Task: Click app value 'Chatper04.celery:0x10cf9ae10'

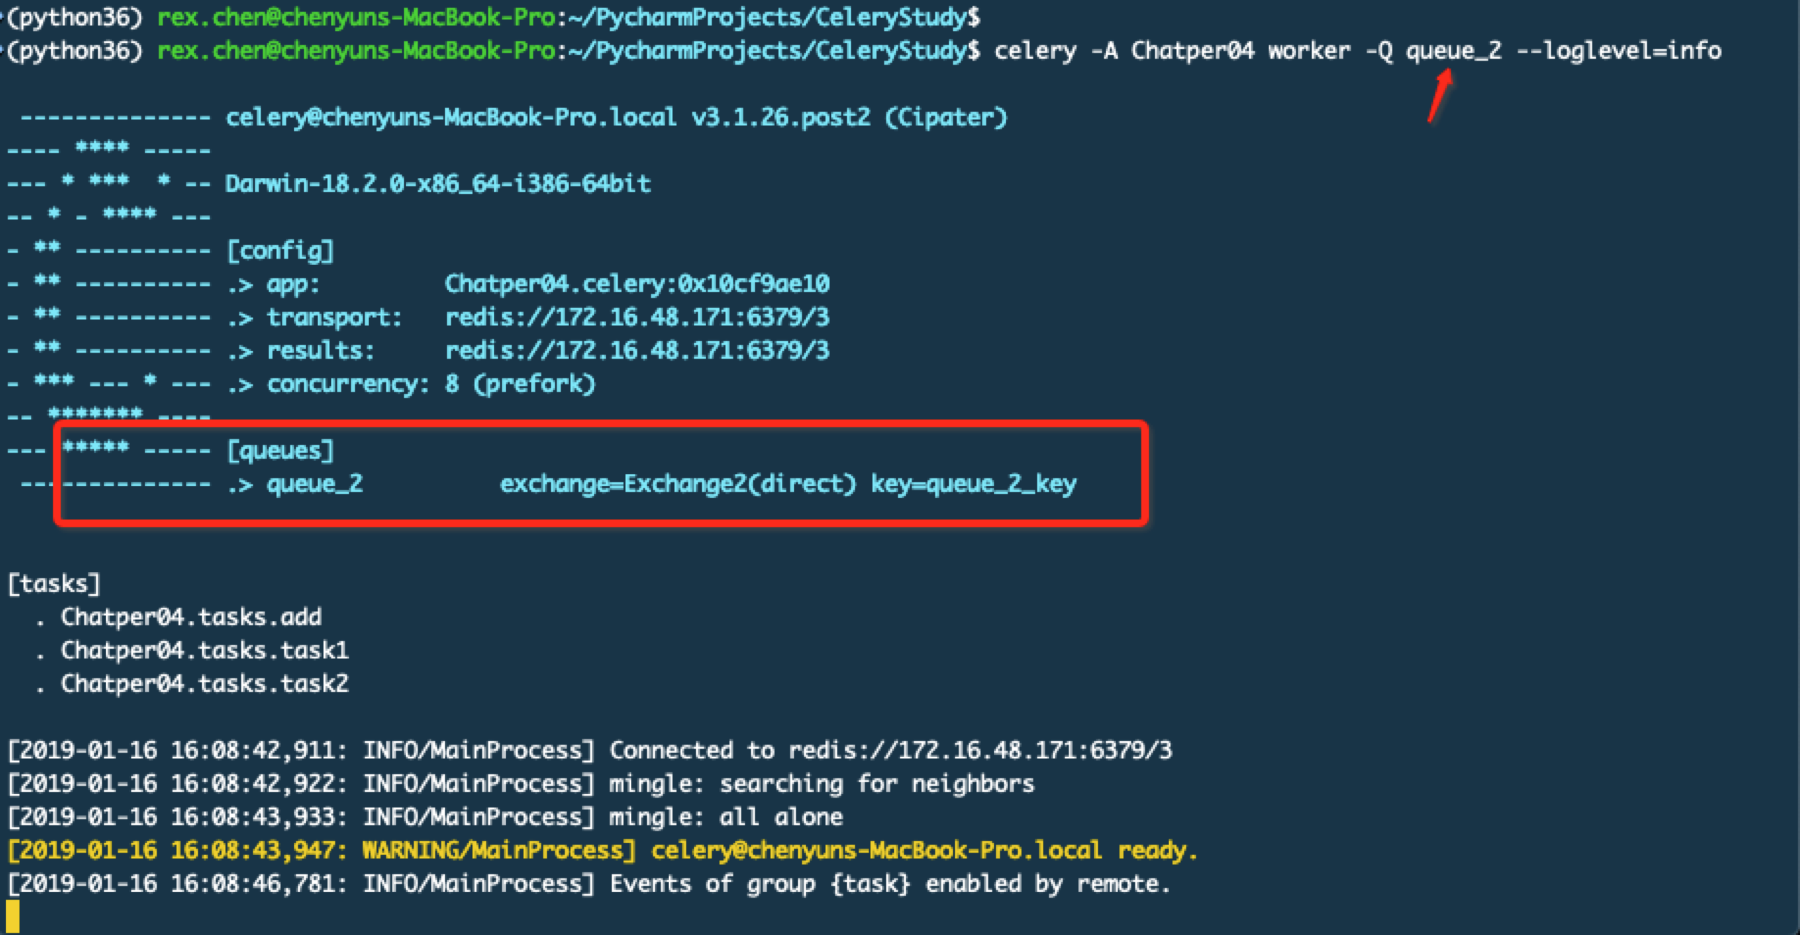Action: [x=637, y=284]
